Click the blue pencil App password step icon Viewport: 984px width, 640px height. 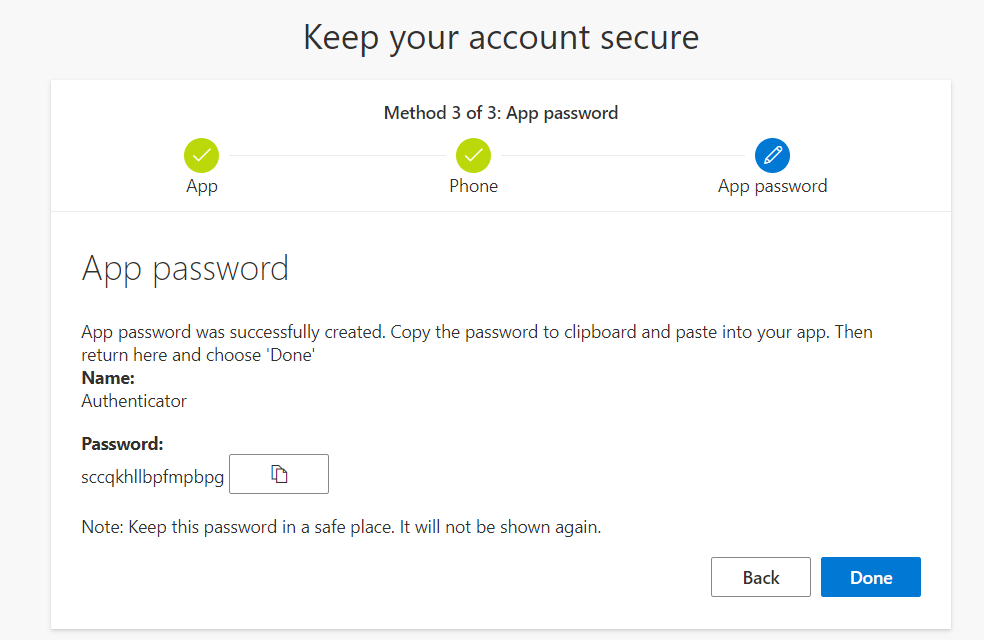click(772, 156)
